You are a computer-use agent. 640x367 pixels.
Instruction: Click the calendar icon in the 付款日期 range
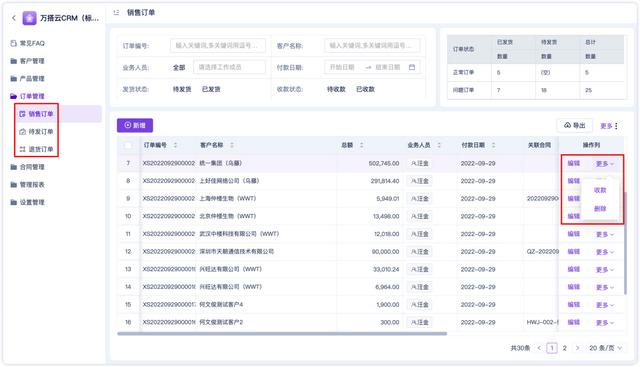click(x=412, y=67)
